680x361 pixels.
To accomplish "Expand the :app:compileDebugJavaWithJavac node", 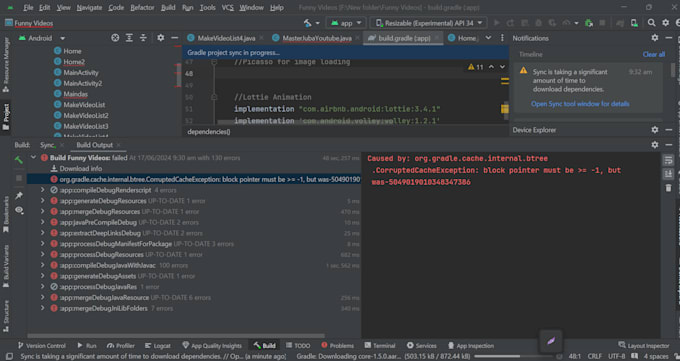I will pyautogui.click(x=42, y=265).
